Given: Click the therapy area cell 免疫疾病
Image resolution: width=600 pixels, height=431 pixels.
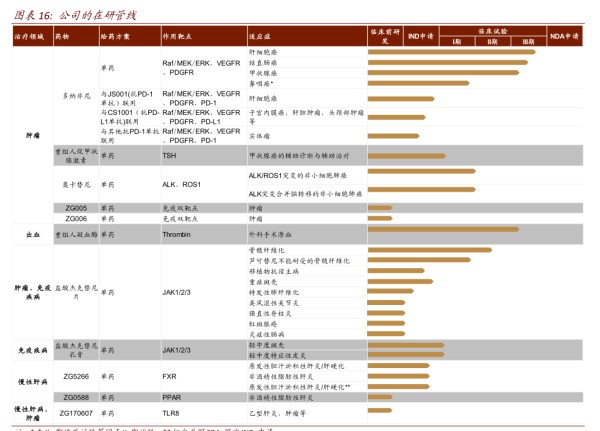Looking at the screenshot, I should click(x=33, y=350).
